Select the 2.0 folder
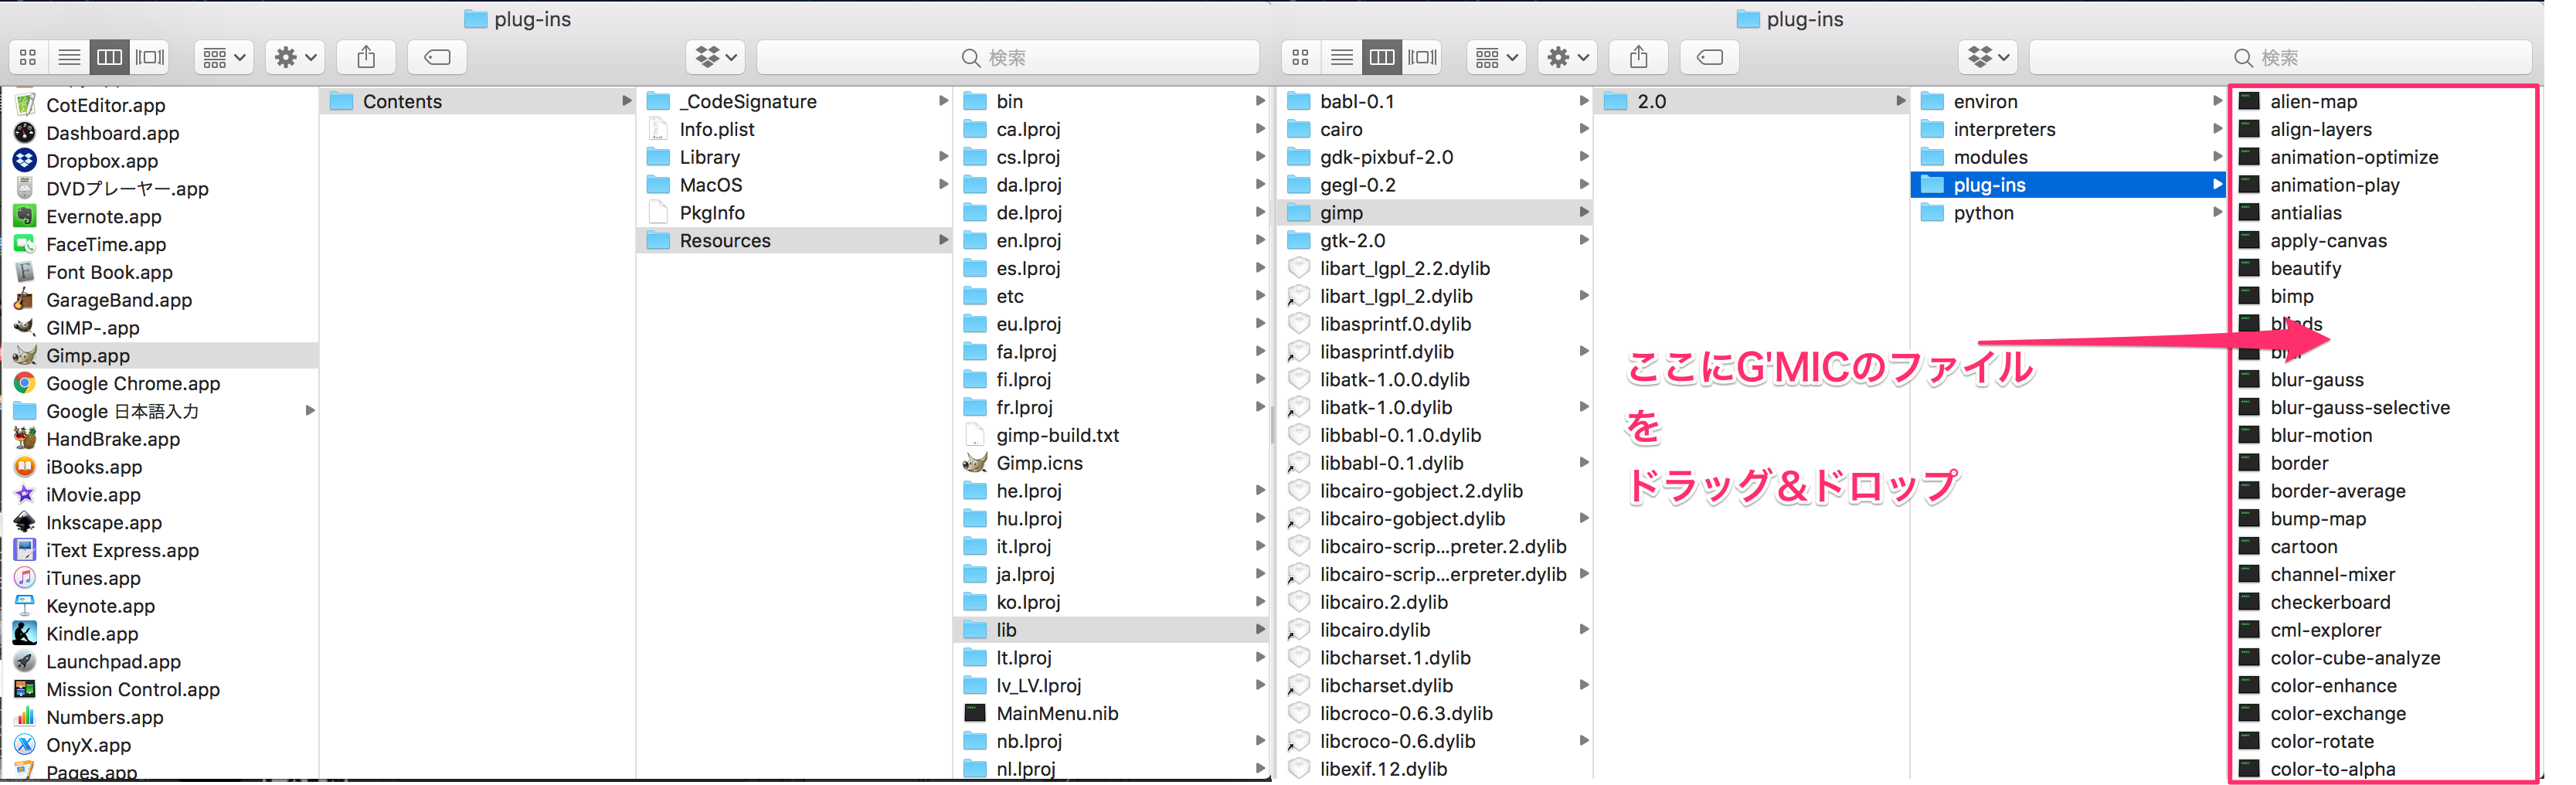Screen dimensions: 2576x785 pyautogui.click(x=1752, y=101)
